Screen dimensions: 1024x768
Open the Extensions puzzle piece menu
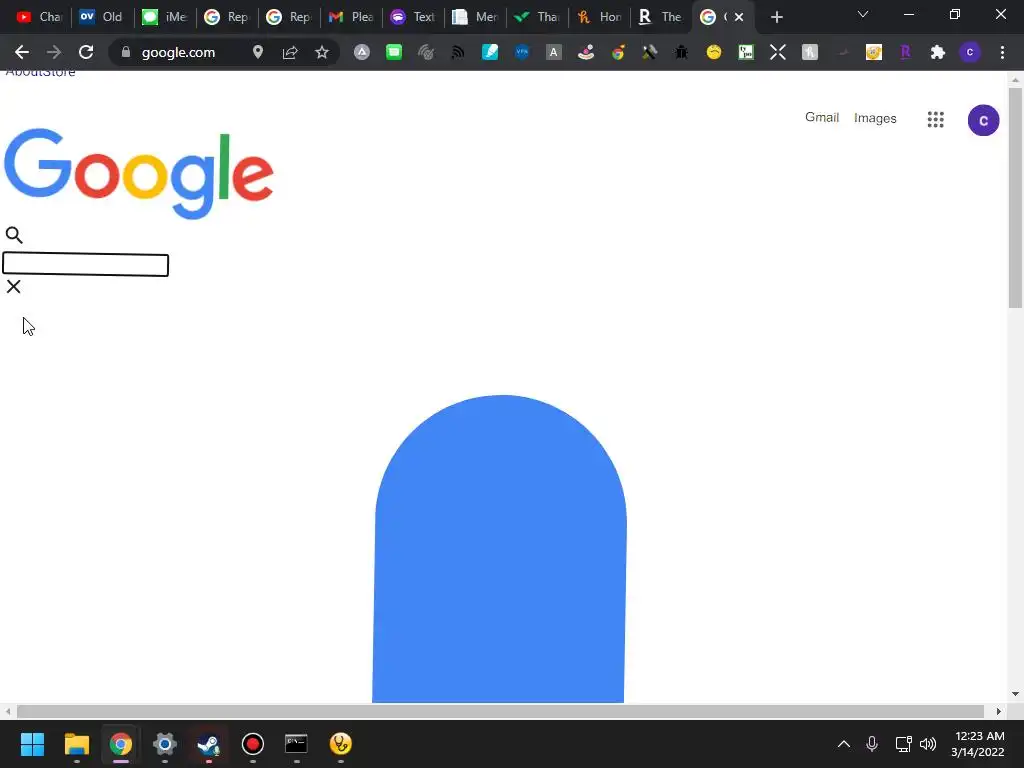pyautogui.click(x=938, y=52)
